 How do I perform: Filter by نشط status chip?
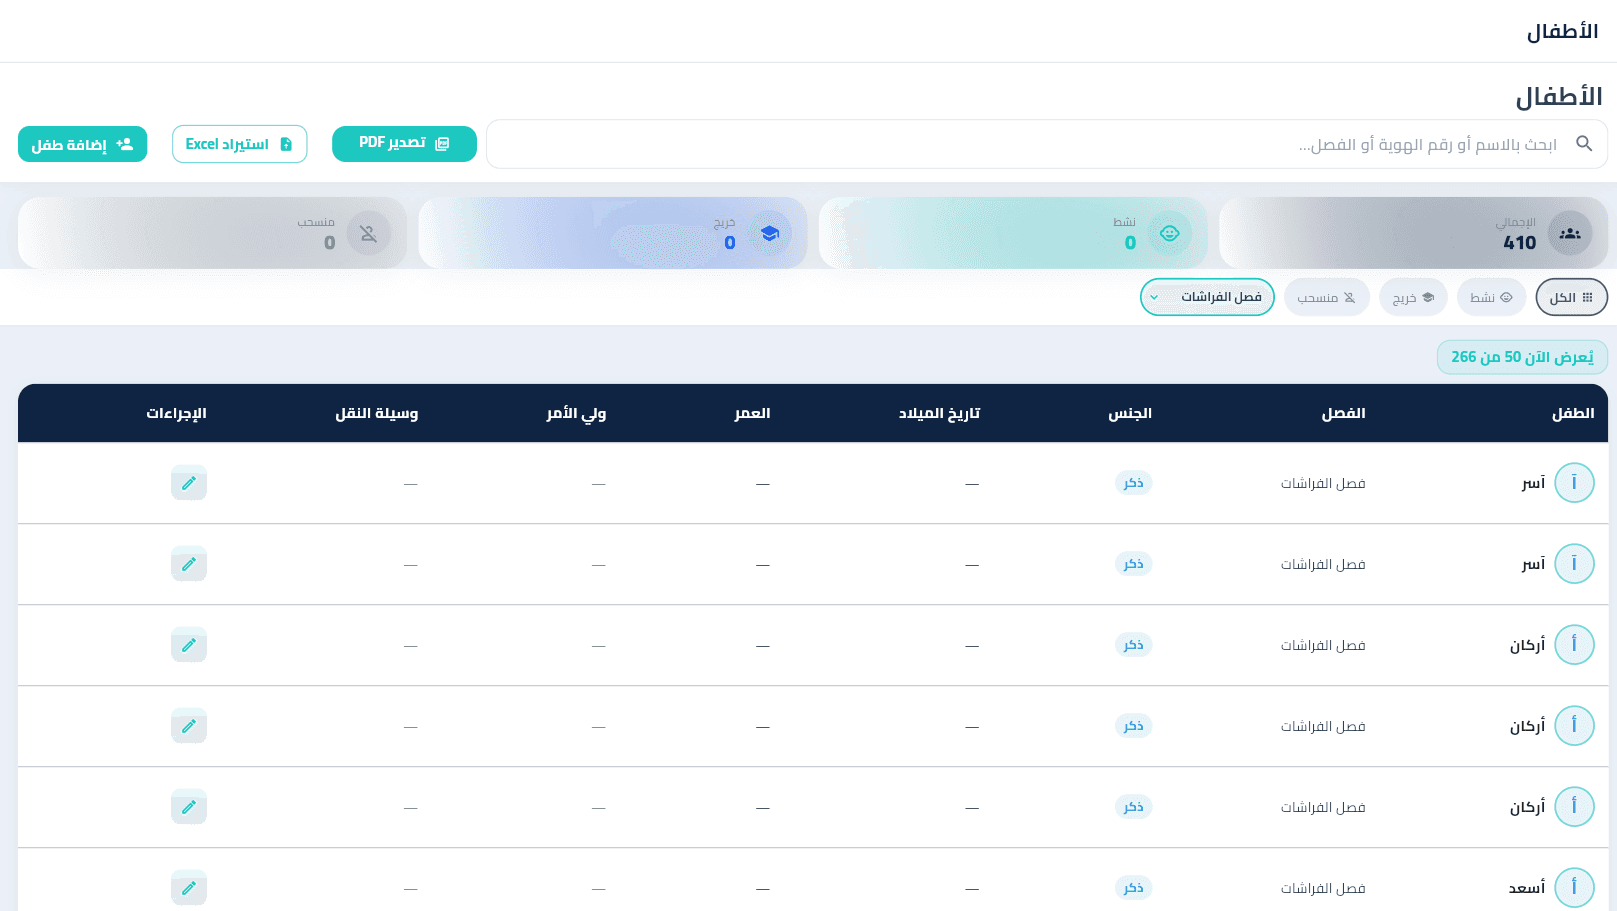1491,297
